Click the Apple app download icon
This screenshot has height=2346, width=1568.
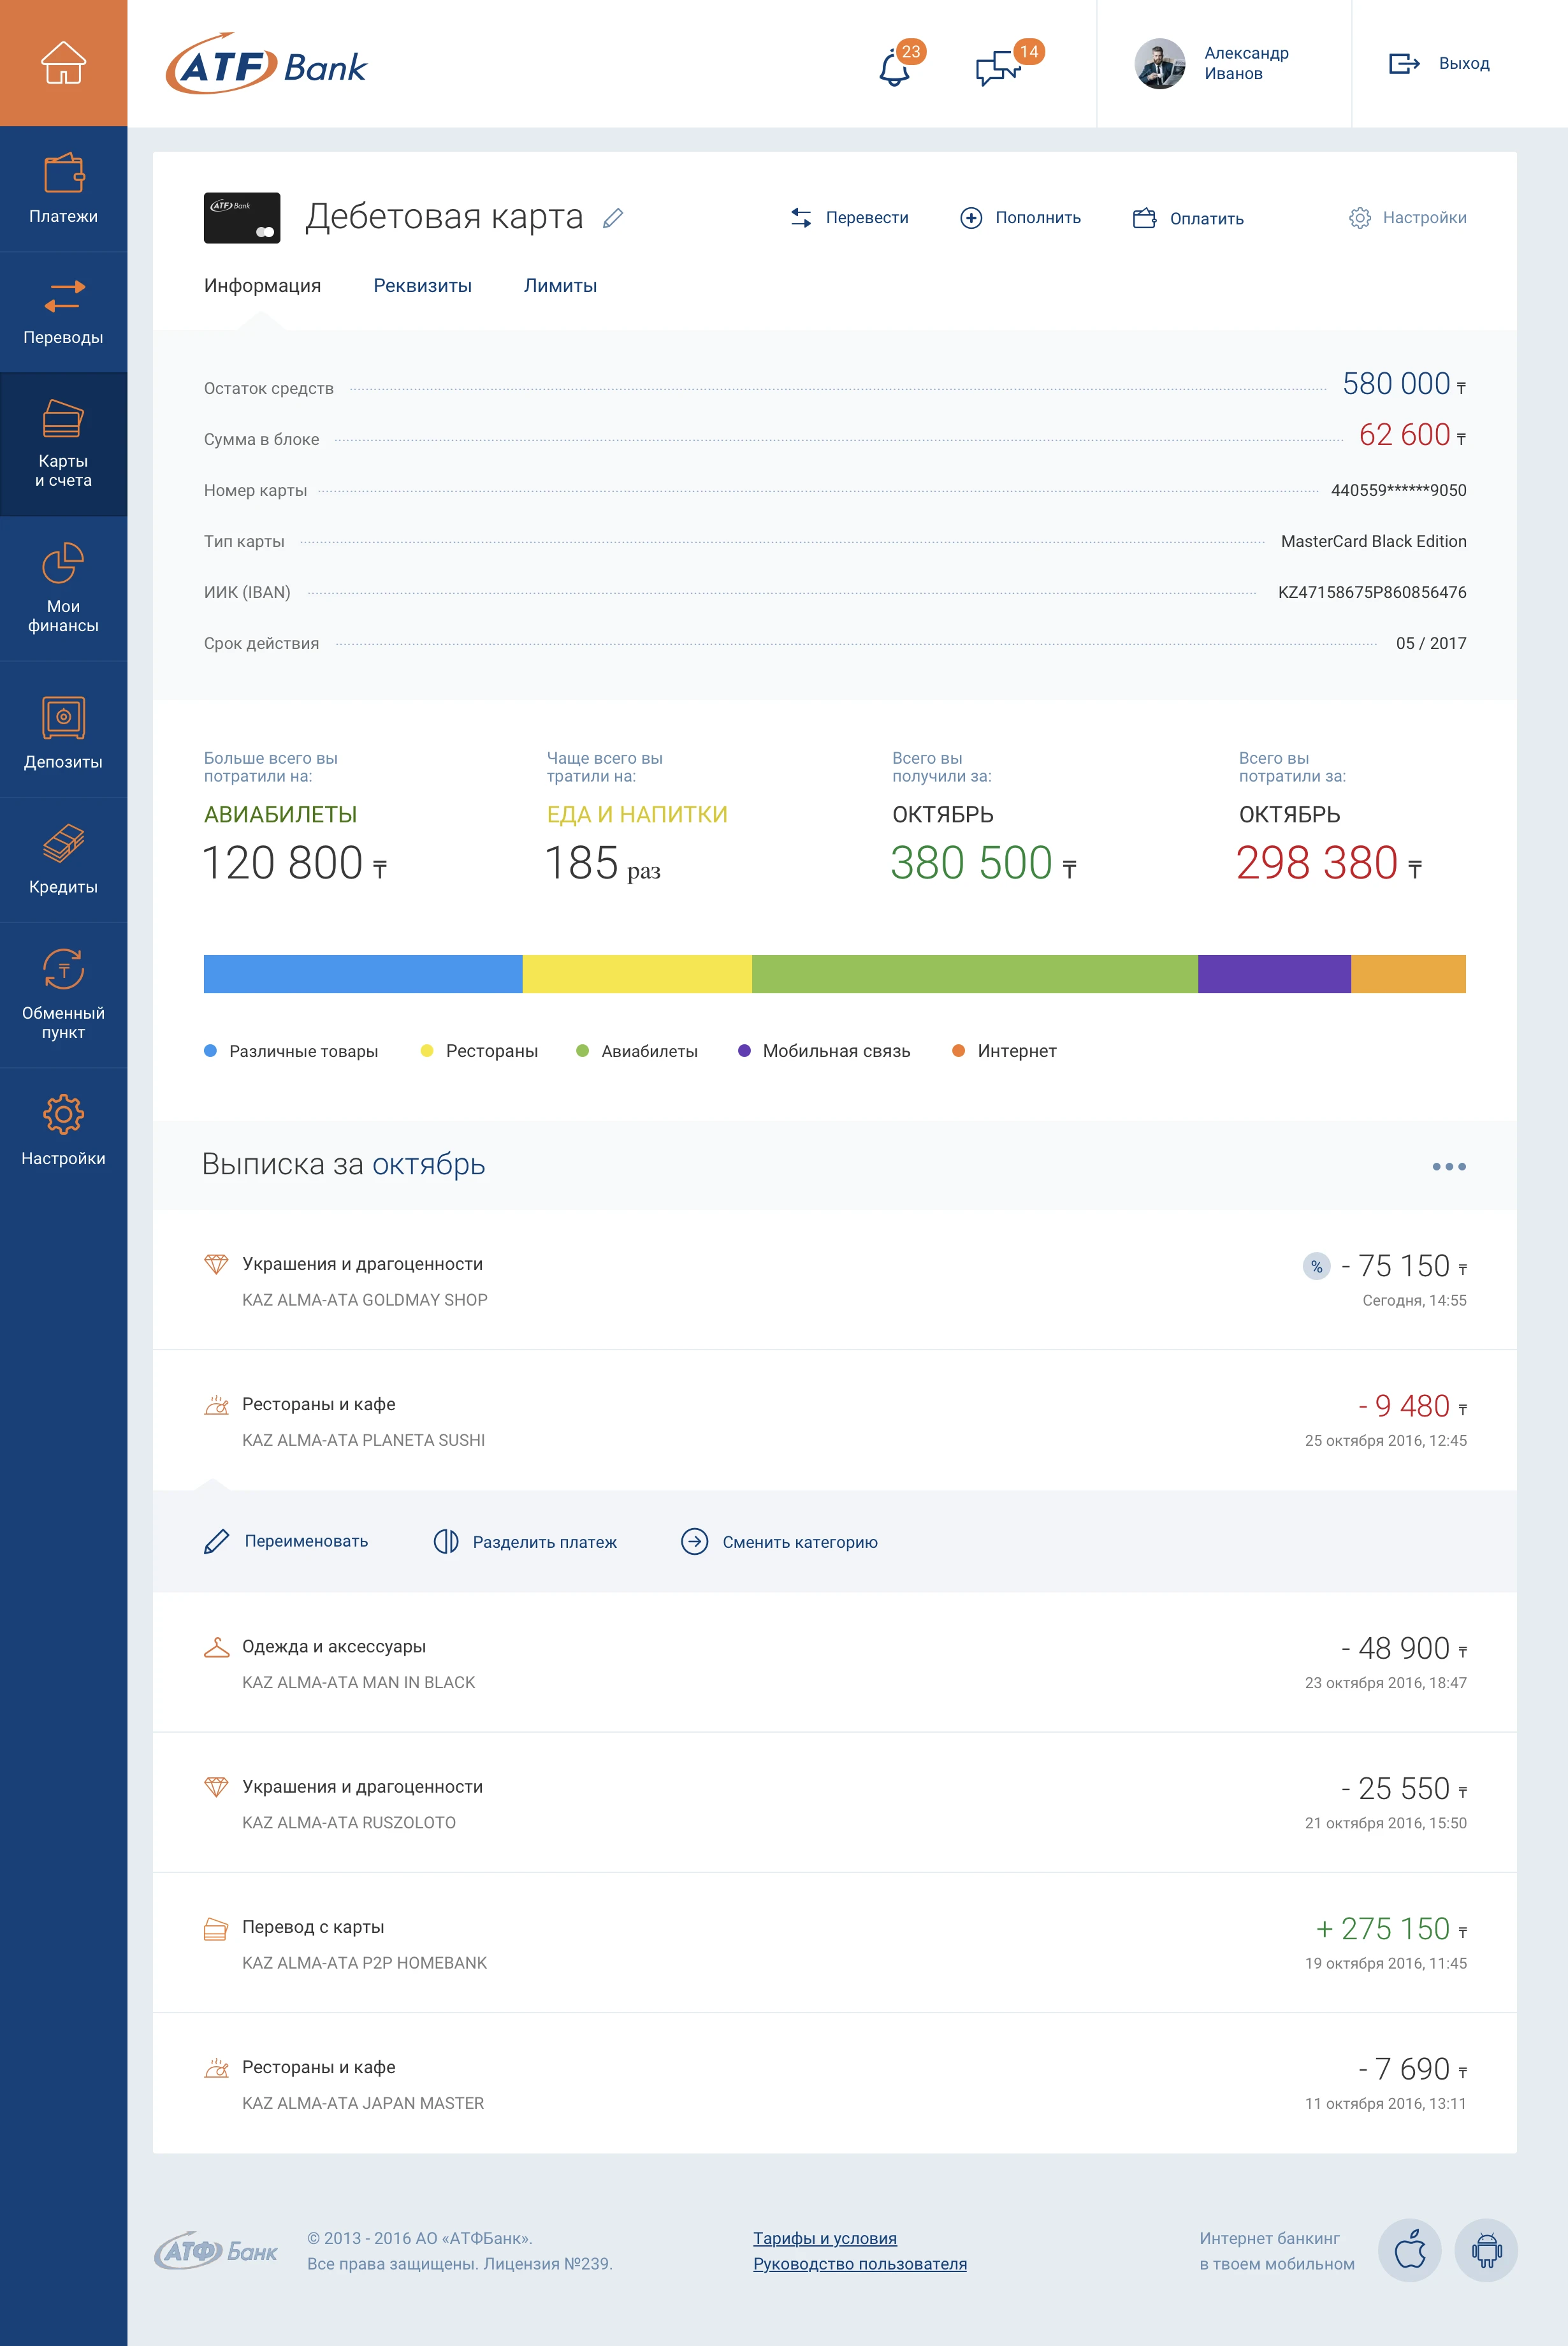(x=1409, y=2251)
